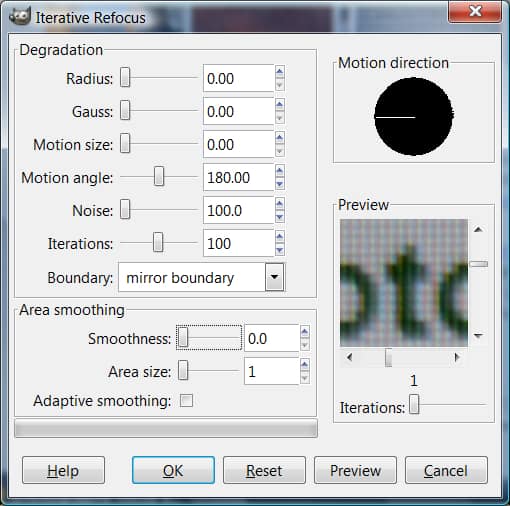Open Help for Iterative Refocus
510x506 pixels.
click(63, 470)
